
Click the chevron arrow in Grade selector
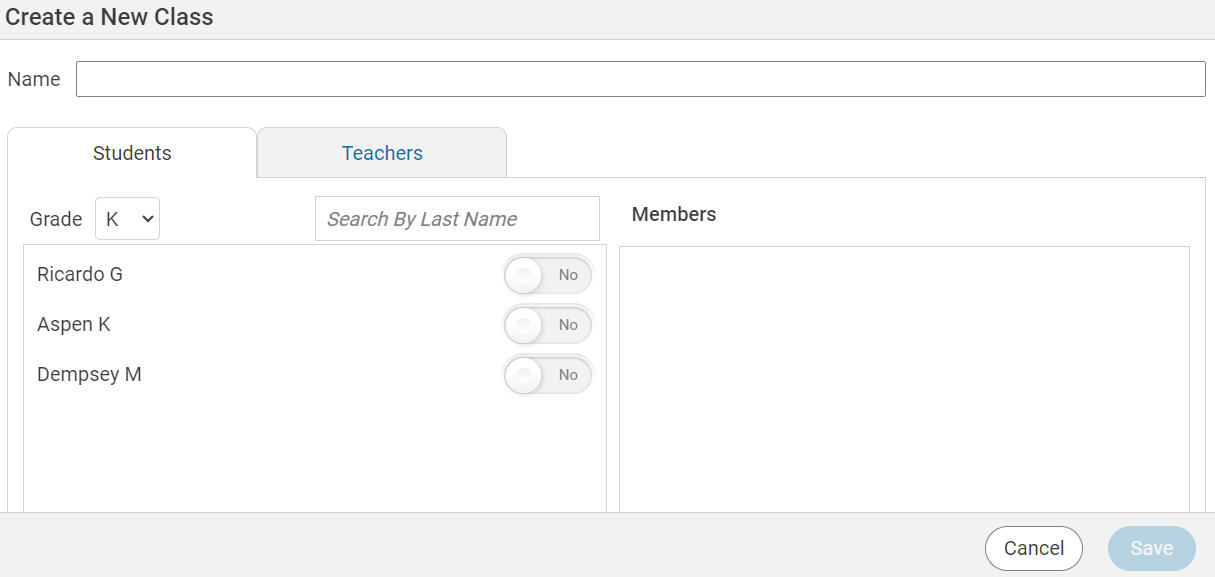pyautogui.click(x=148, y=219)
